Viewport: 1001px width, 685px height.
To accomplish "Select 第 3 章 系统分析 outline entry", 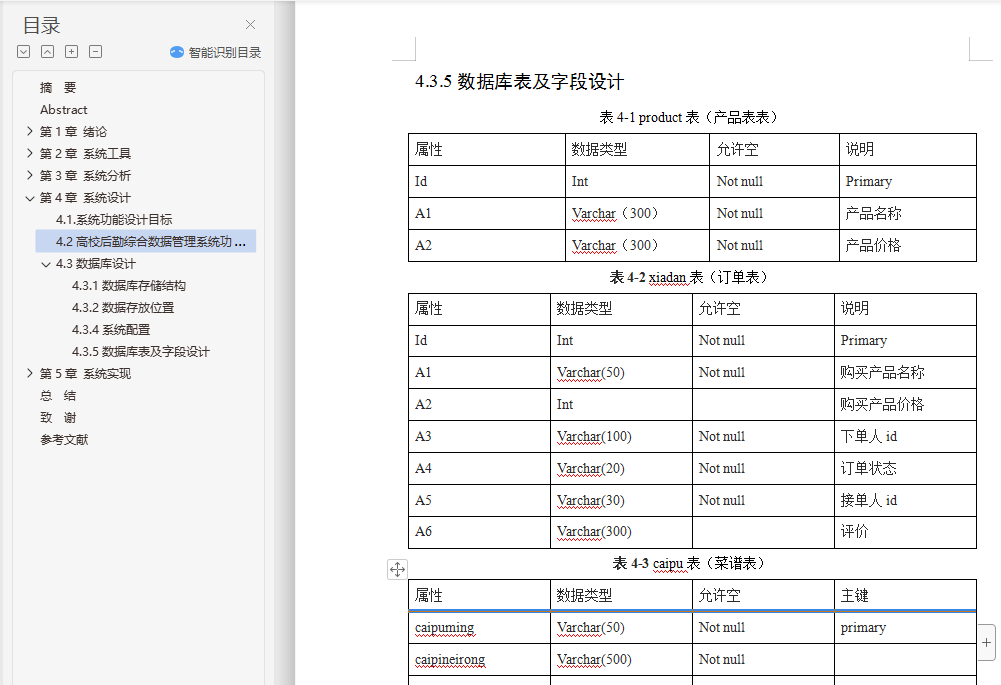I will (x=85, y=176).
